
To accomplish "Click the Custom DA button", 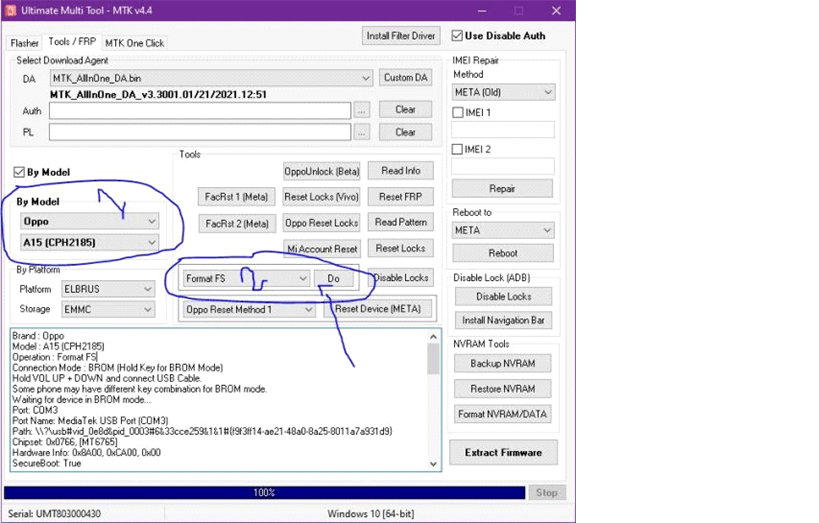I will pos(406,78).
